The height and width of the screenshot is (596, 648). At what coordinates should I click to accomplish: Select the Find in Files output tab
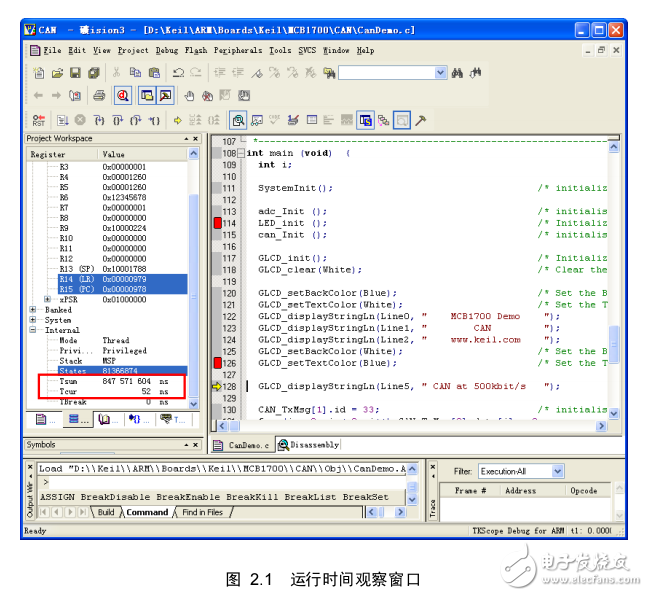click(x=202, y=513)
